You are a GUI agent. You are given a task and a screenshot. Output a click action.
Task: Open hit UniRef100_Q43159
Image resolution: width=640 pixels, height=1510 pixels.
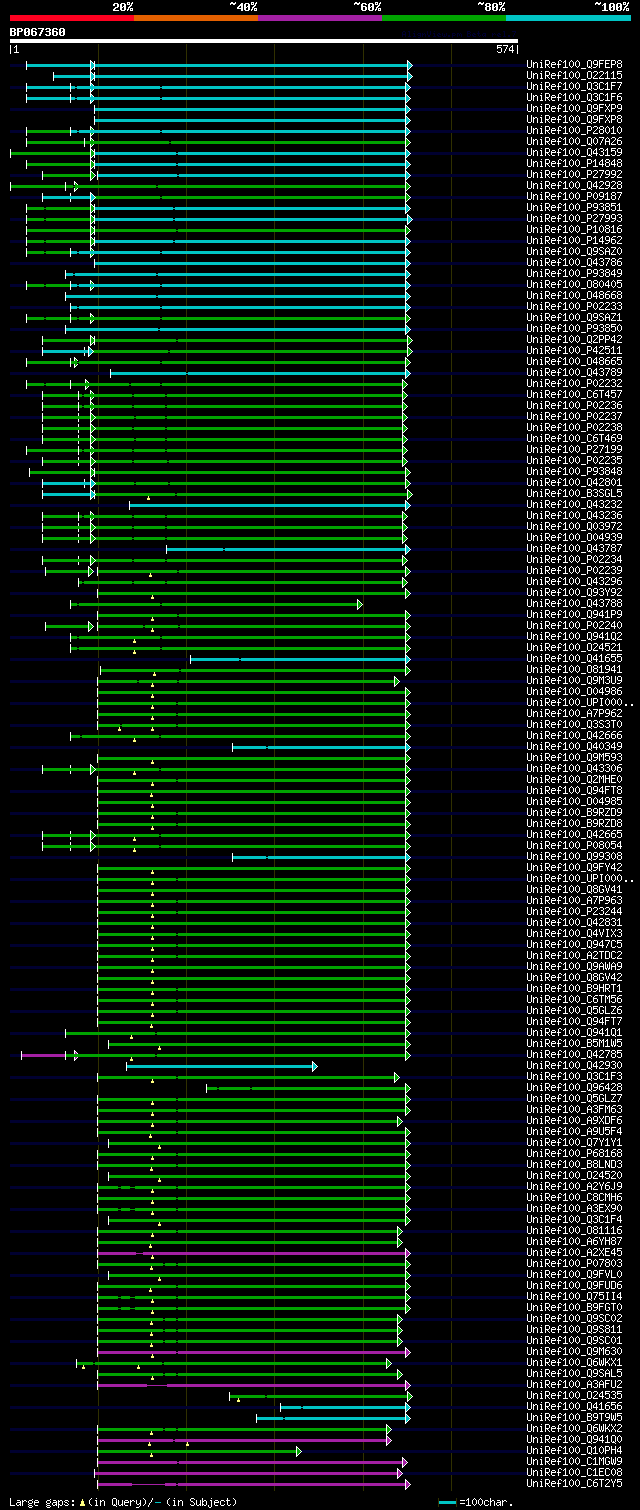click(573, 153)
